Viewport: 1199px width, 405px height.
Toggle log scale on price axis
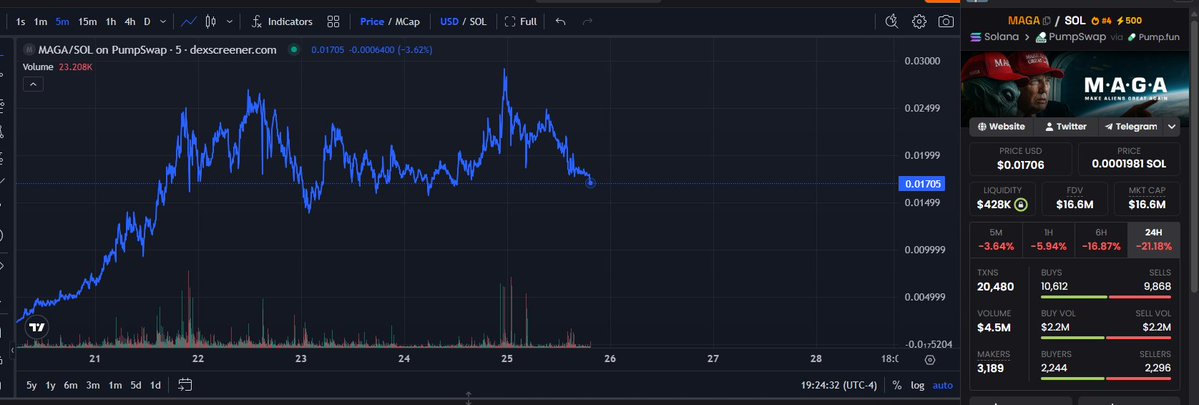918,385
